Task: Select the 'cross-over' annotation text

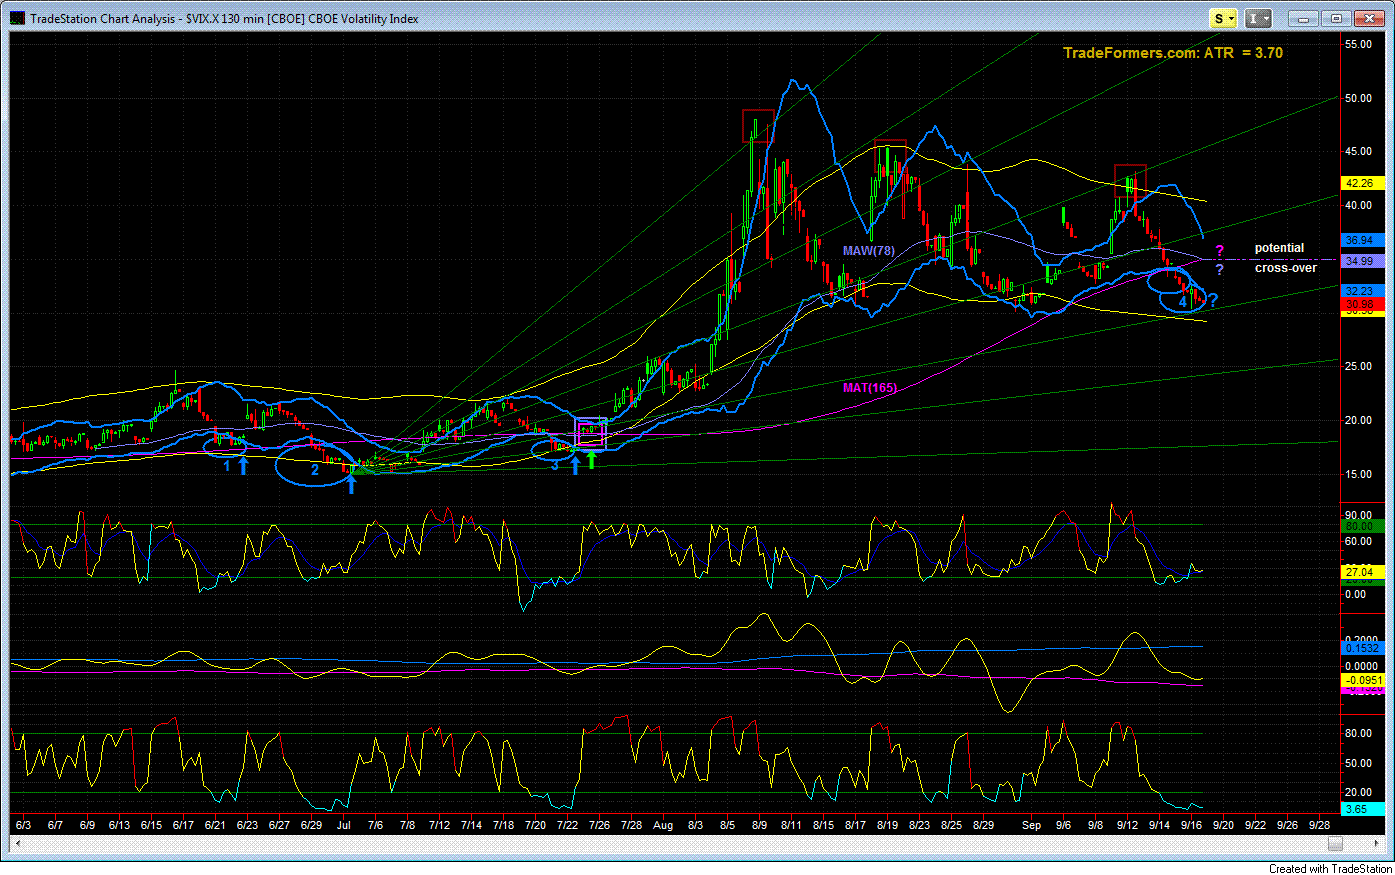Action: [1286, 268]
